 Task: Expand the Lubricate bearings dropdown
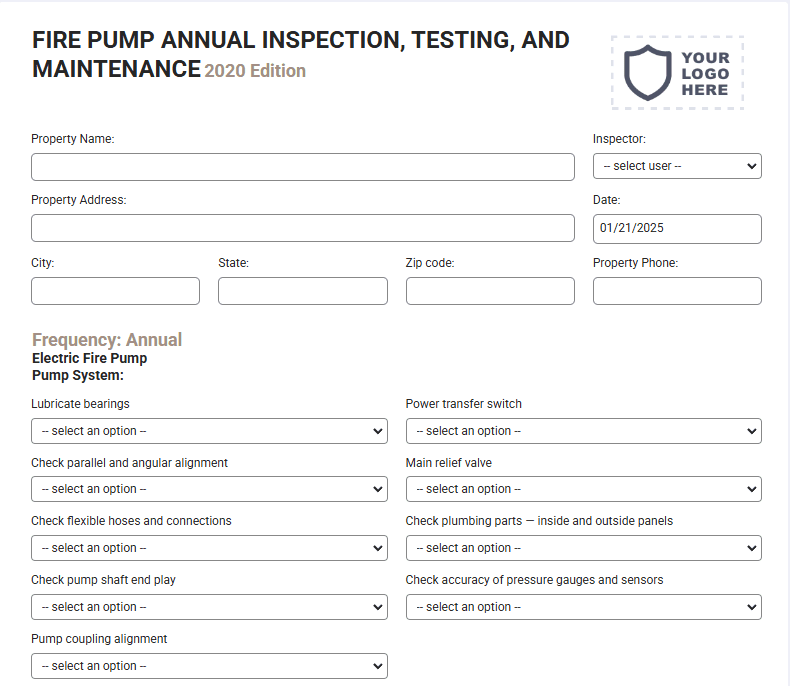[x=209, y=431]
